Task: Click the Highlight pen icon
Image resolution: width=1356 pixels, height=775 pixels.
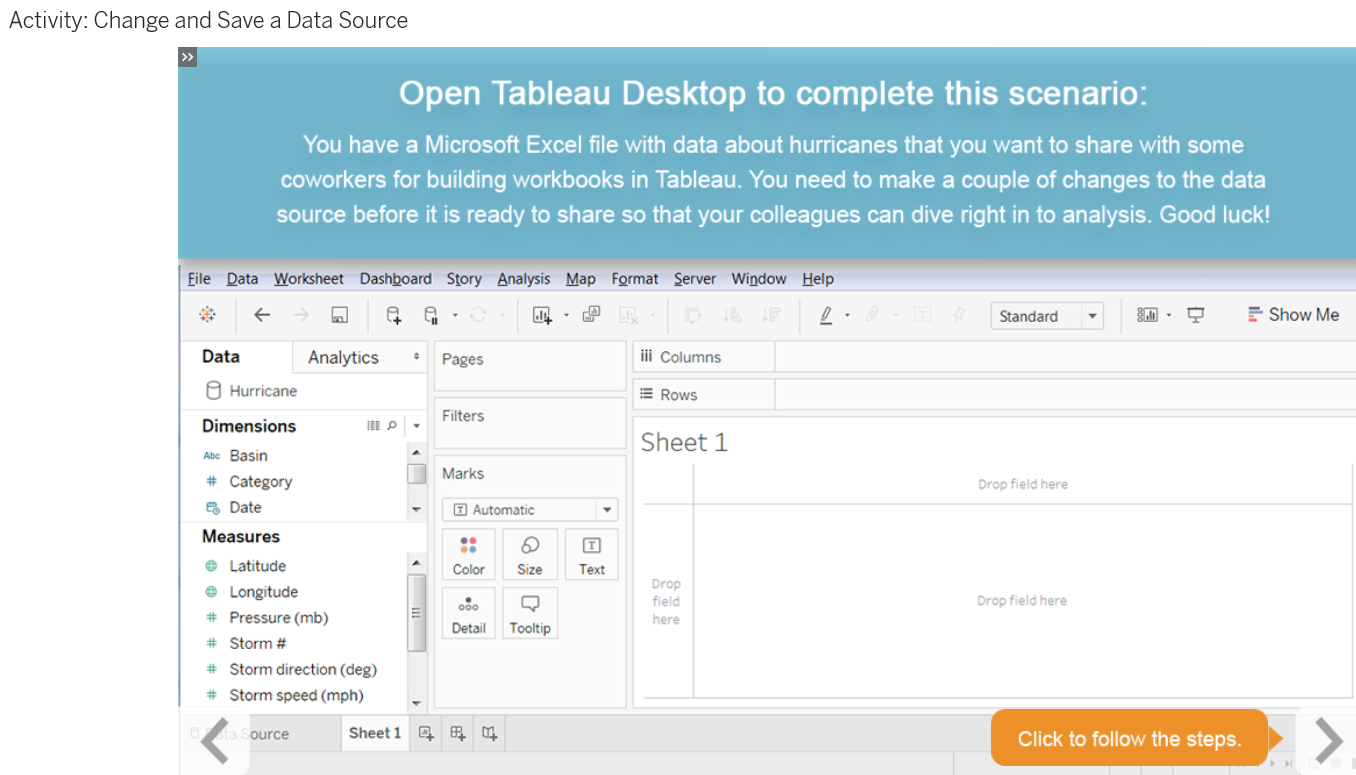Action: (826, 315)
